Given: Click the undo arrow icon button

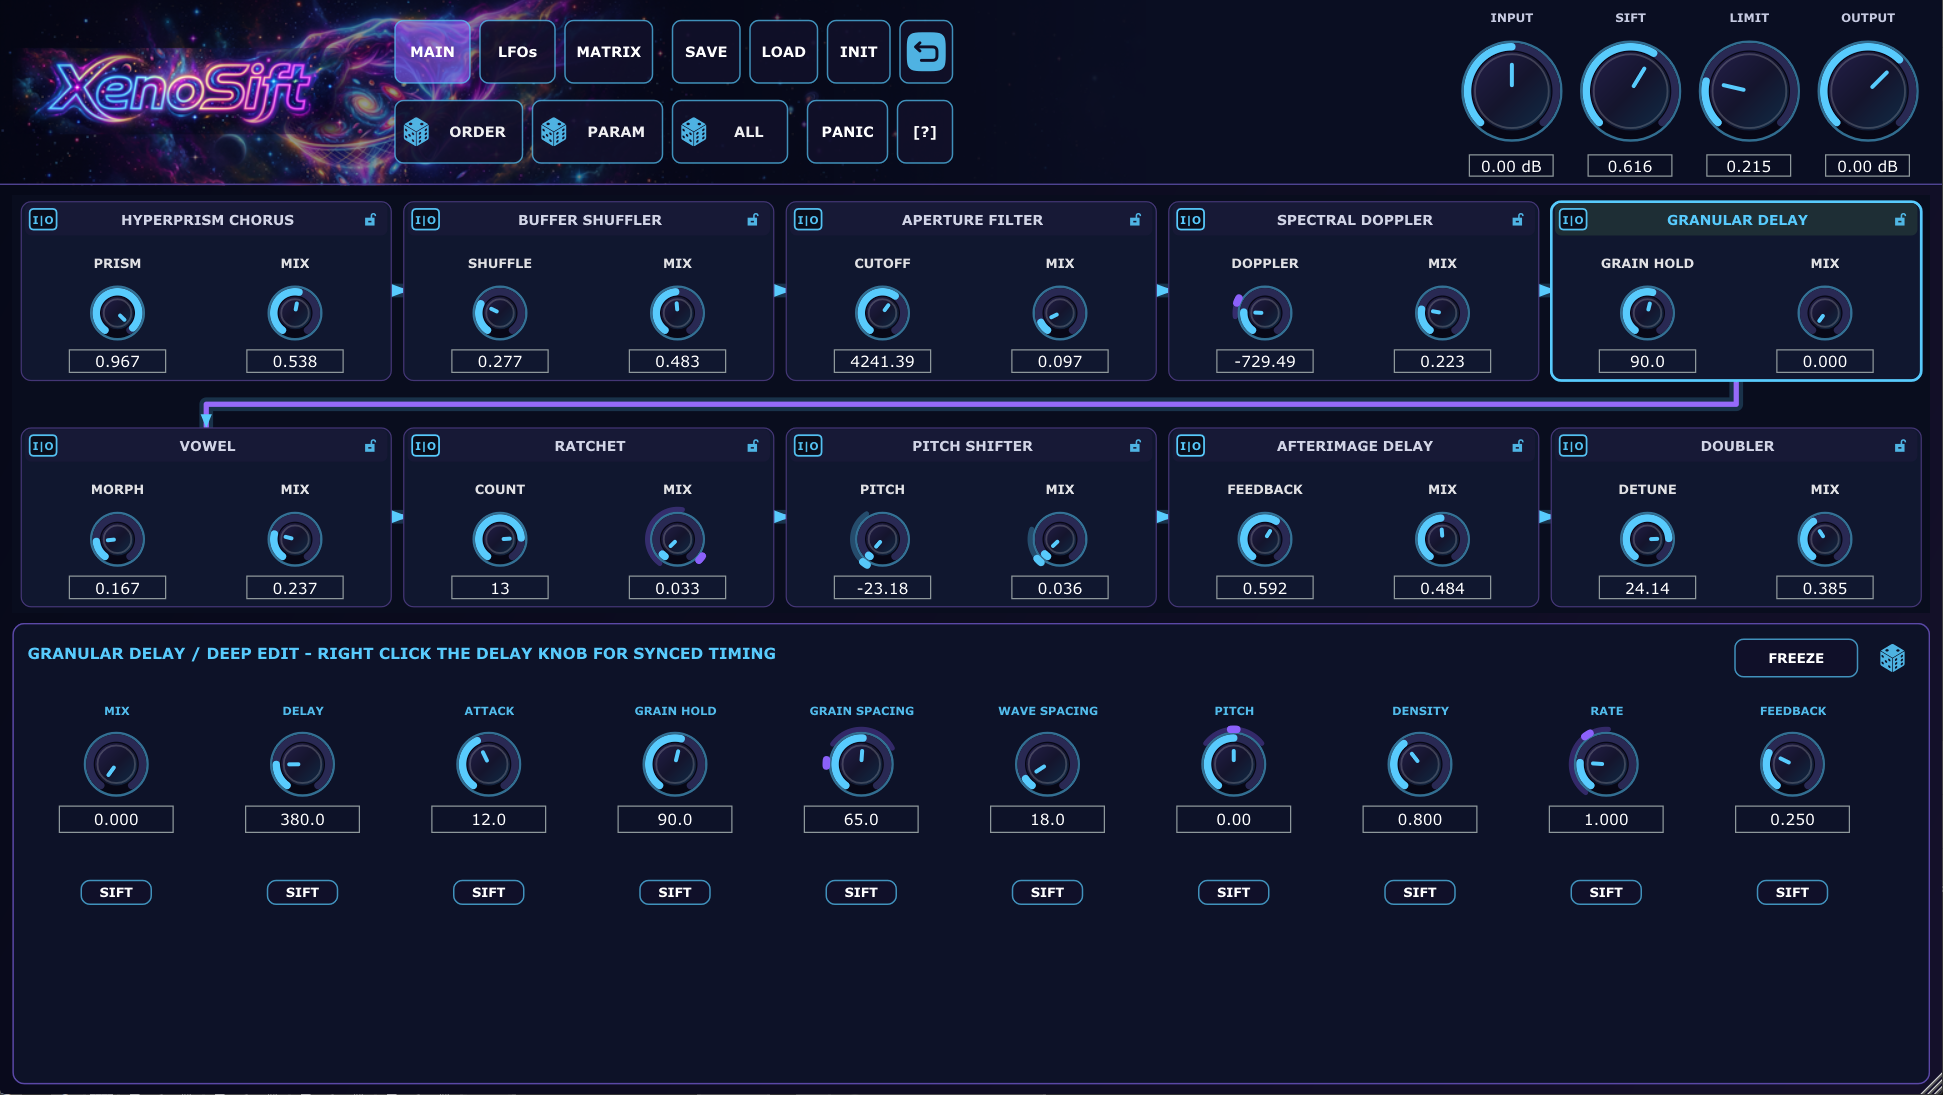Looking at the screenshot, I should tap(926, 52).
